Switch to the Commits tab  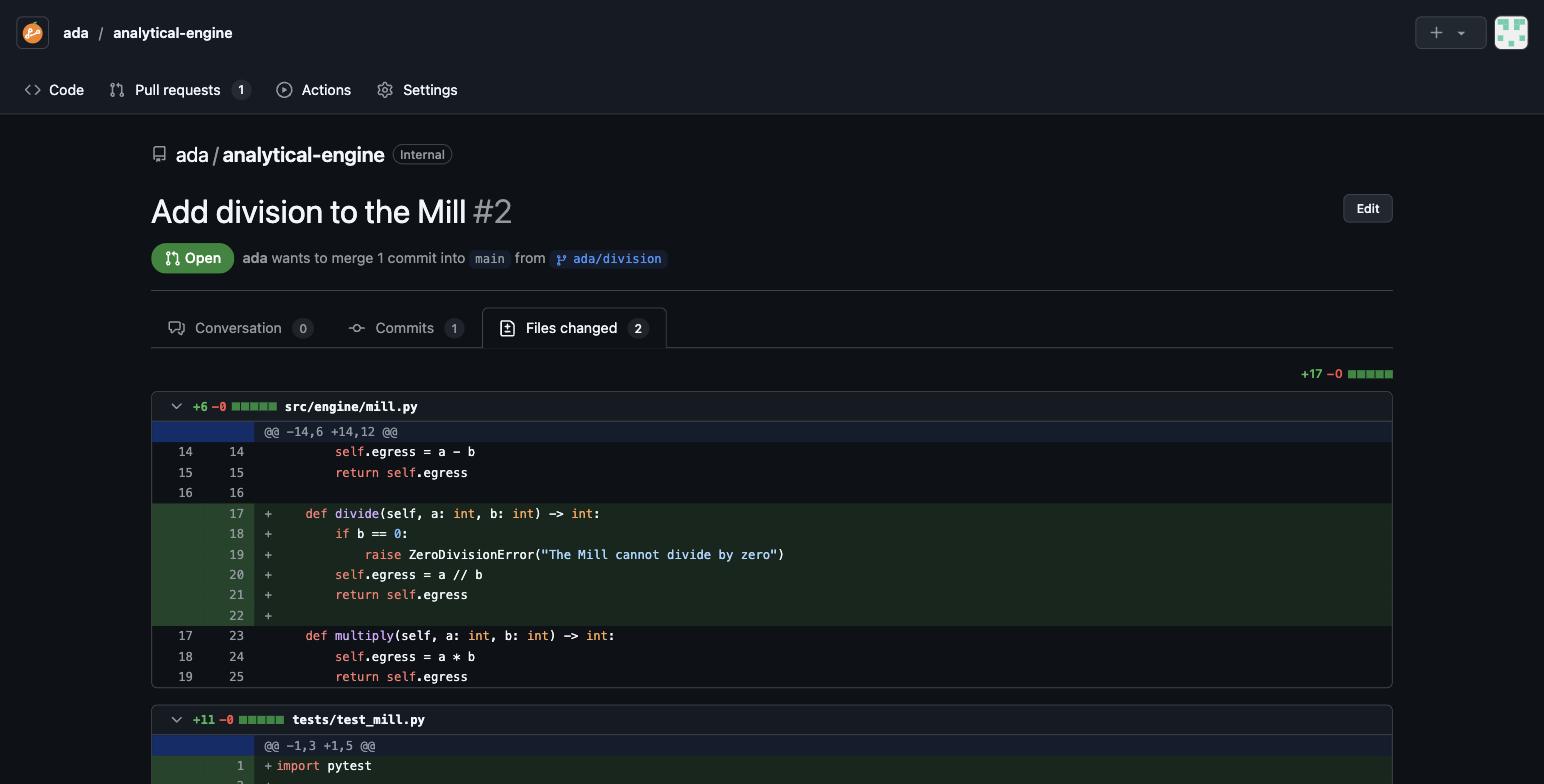[405, 328]
